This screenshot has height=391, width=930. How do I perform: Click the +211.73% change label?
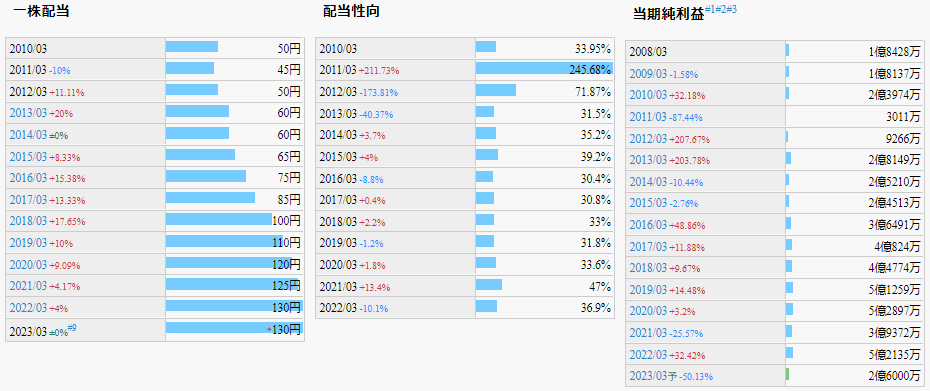point(378,71)
